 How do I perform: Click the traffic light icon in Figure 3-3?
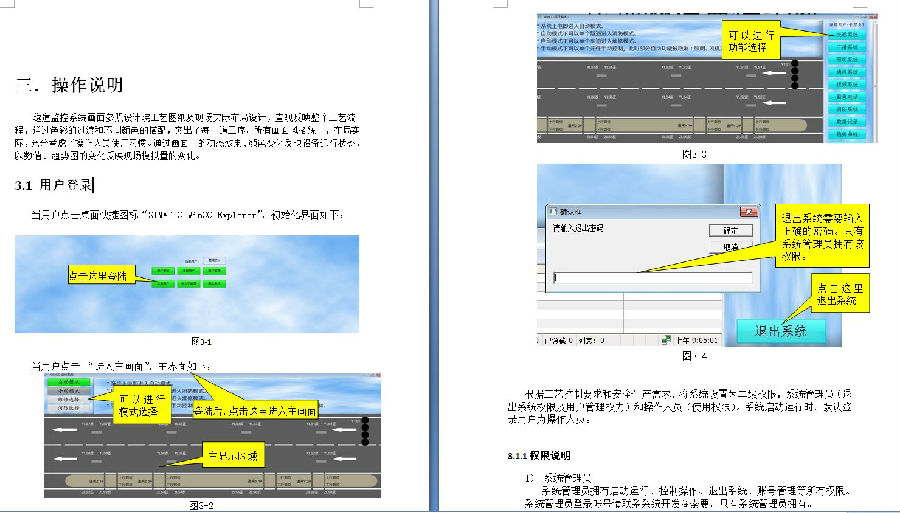[x=794, y=74]
